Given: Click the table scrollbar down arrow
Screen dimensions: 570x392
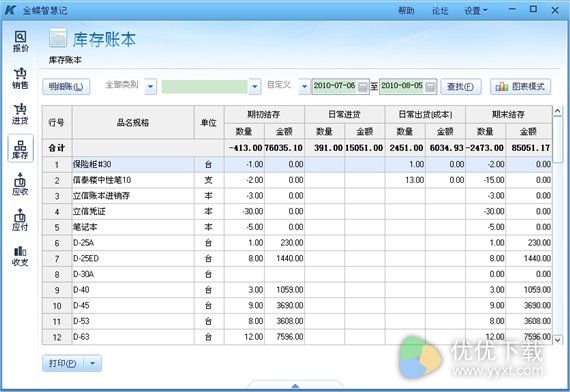Looking at the screenshot, I should pyautogui.click(x=558, y=340).
